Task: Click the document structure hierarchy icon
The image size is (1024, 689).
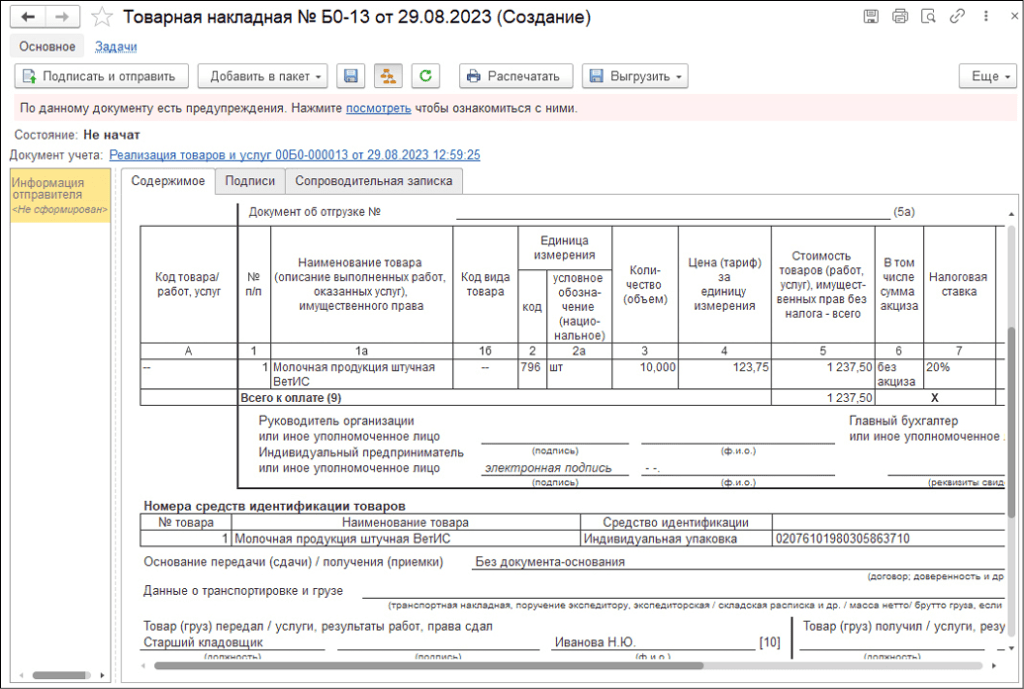Action: point(387,76)
